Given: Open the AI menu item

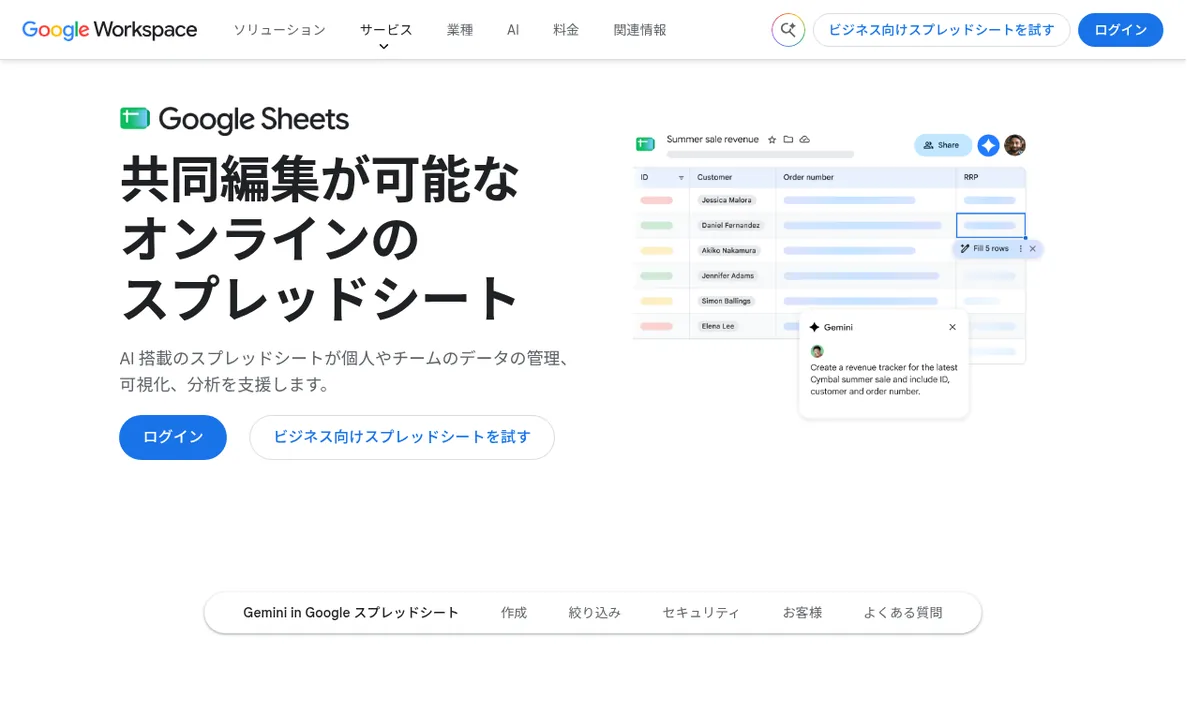Looking at the screenshot, I should [x=513, y=30].
